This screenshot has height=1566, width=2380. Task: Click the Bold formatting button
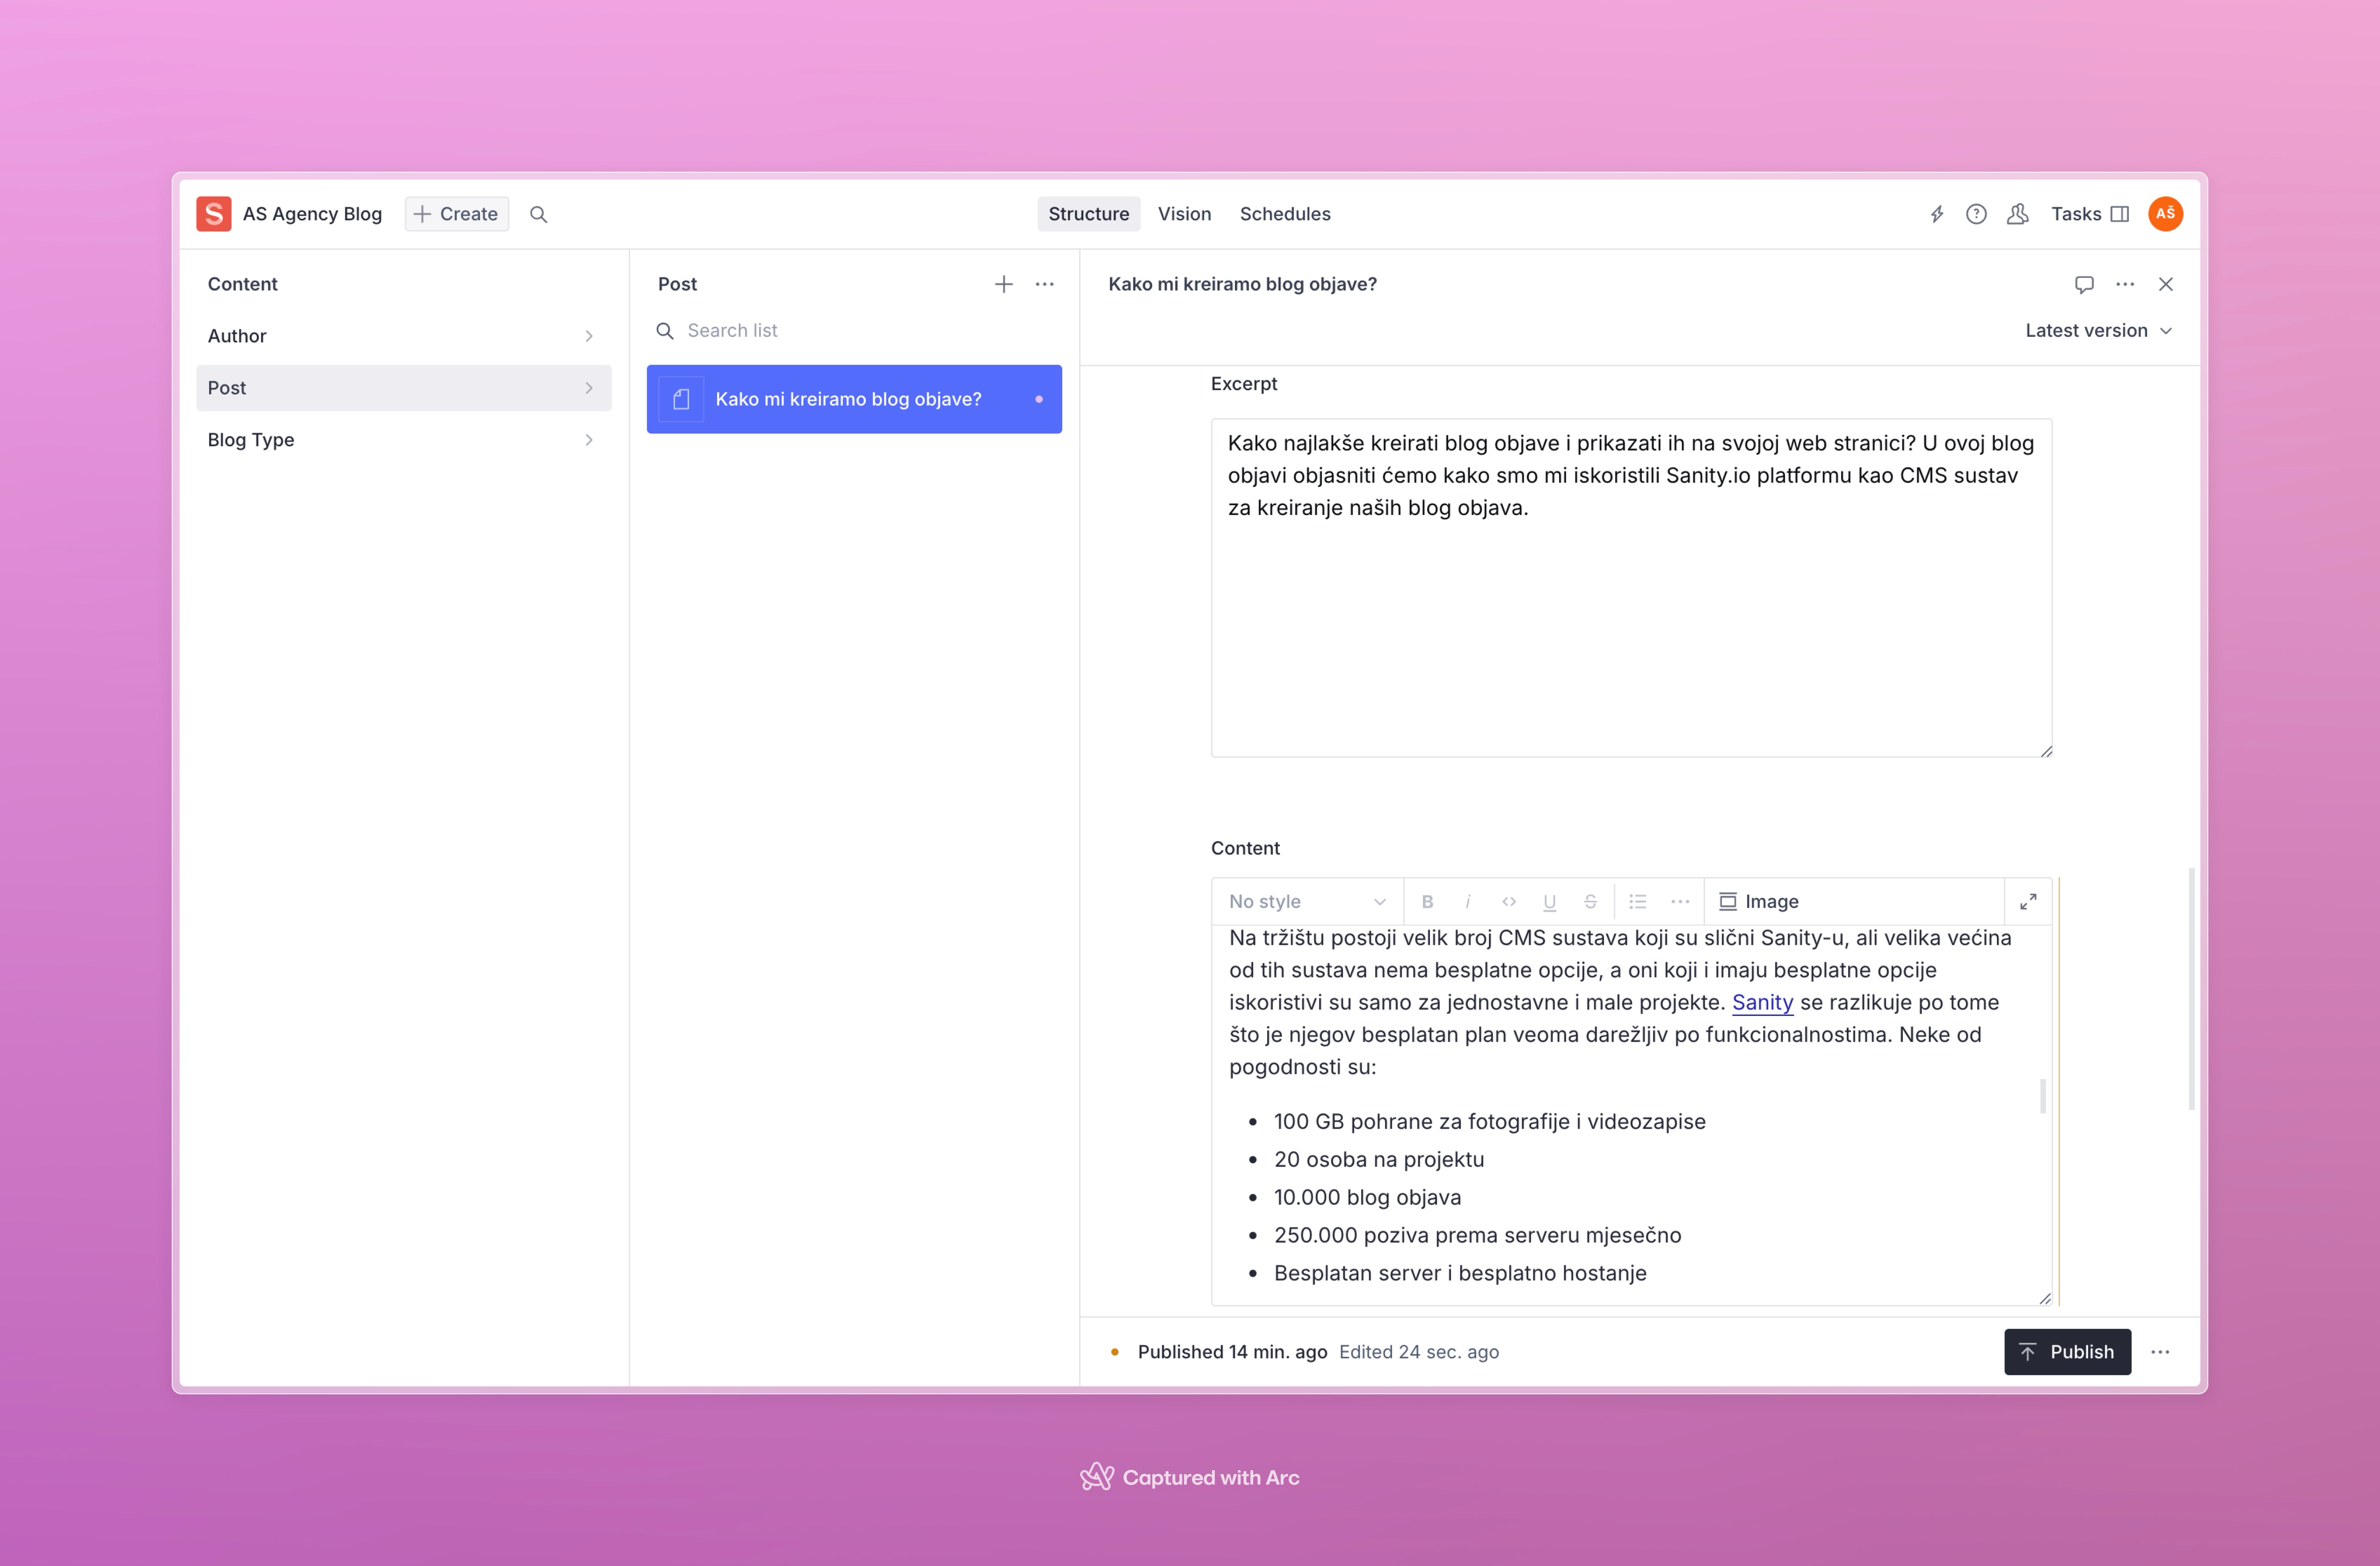1427,901
